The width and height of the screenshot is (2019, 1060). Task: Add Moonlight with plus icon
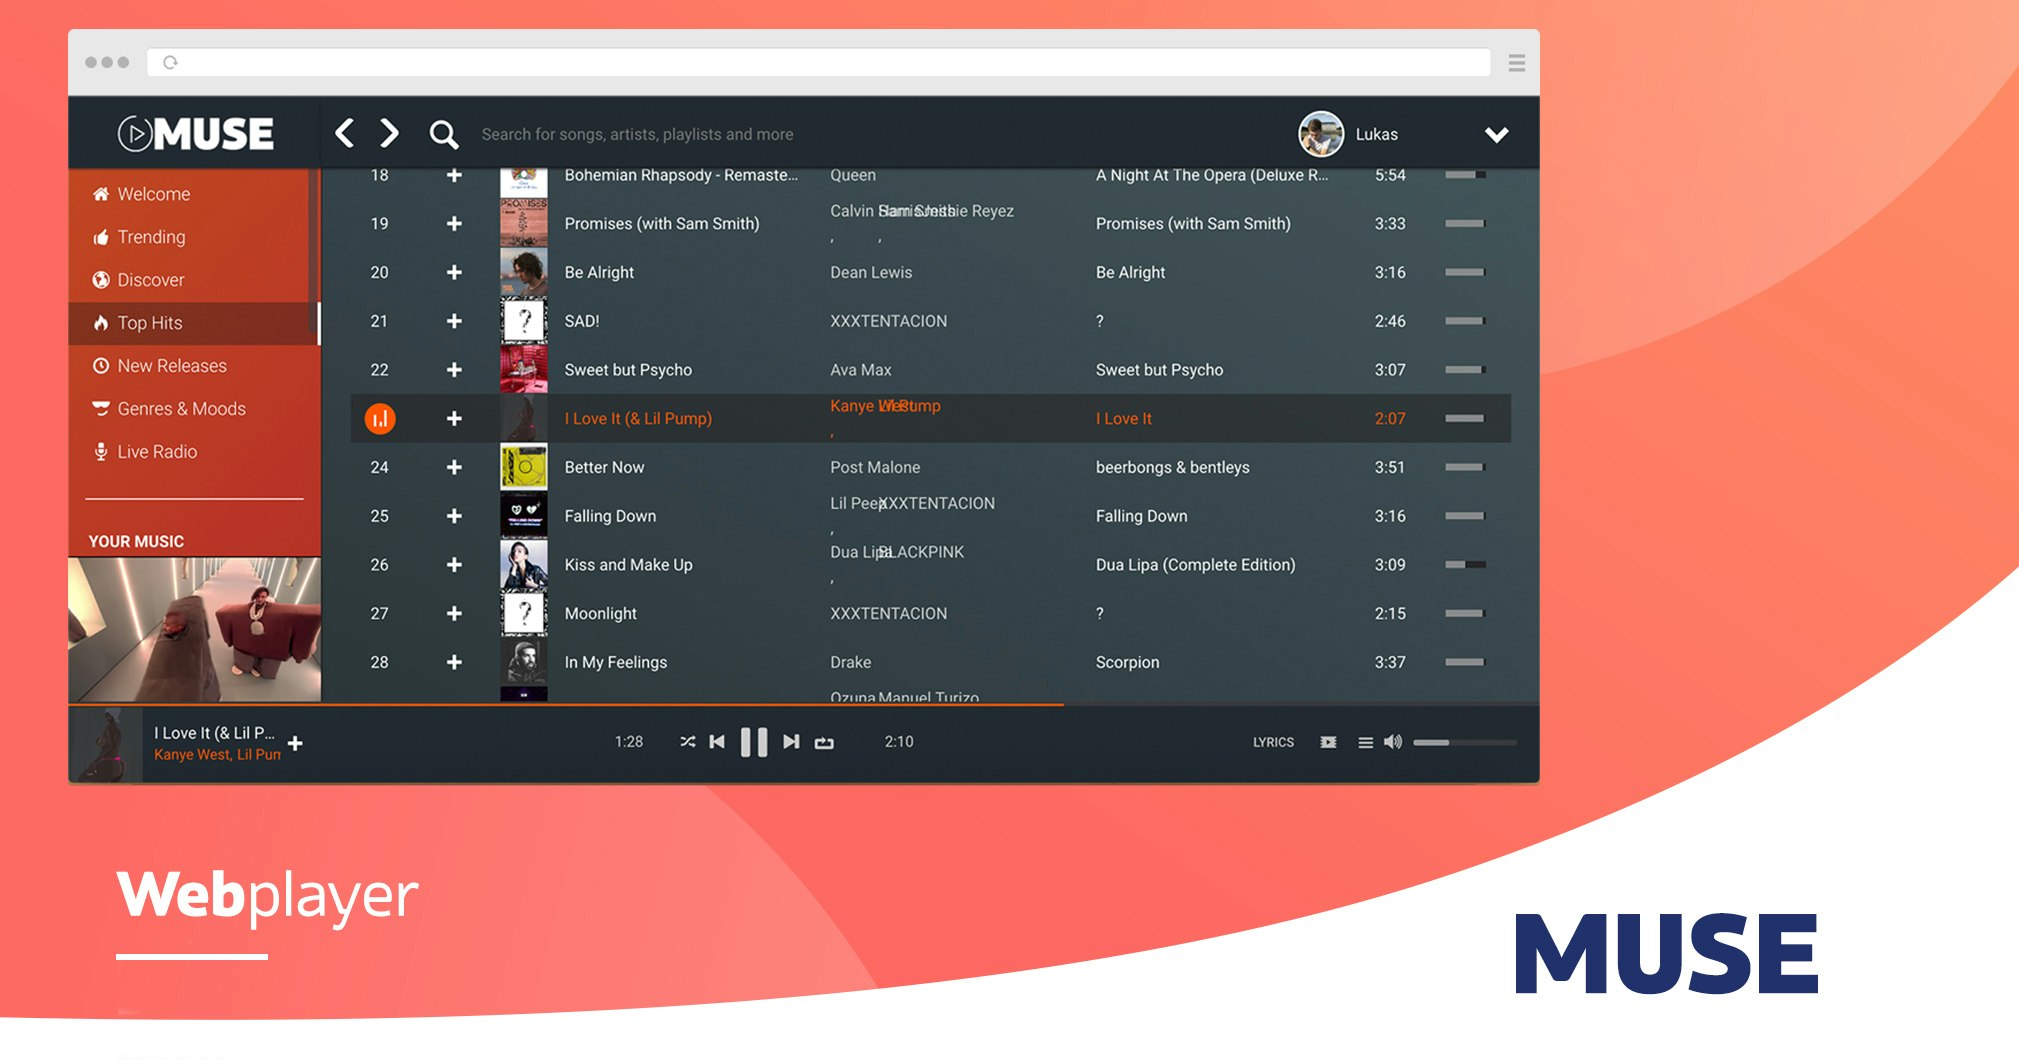point(454,613)
